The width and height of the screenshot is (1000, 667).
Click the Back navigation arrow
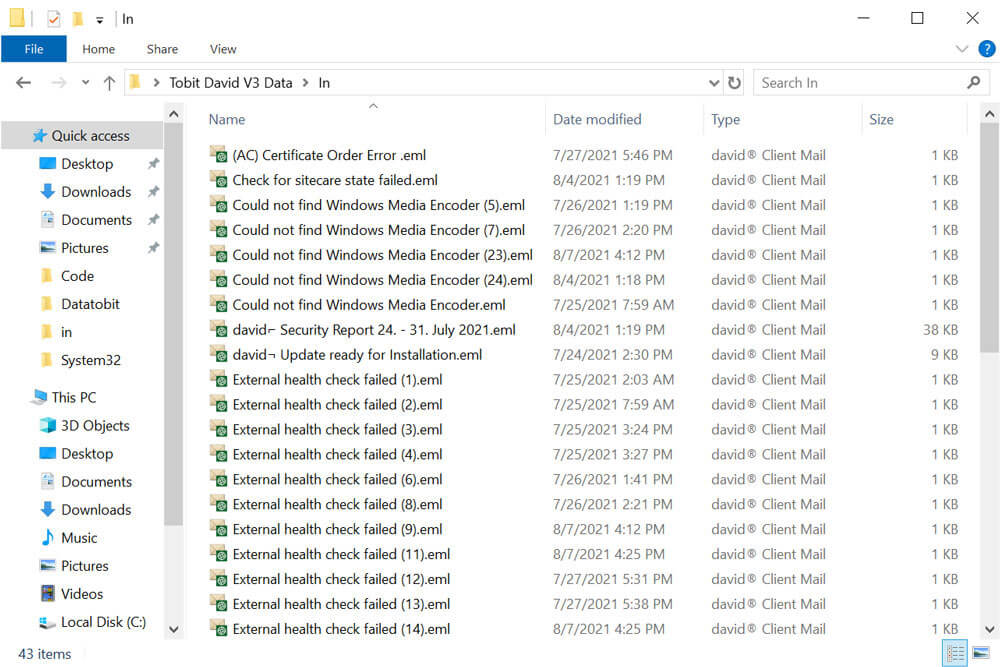click(24, 83)
